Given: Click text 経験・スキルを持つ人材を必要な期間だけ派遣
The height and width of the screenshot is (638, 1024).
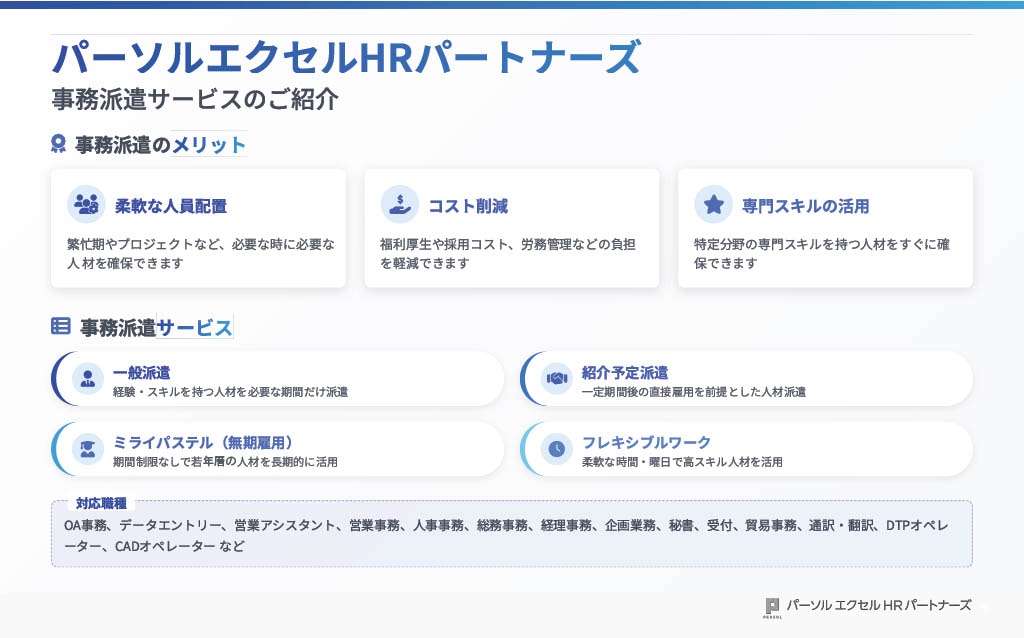Looking at the screenshot, I should (231, 392).
